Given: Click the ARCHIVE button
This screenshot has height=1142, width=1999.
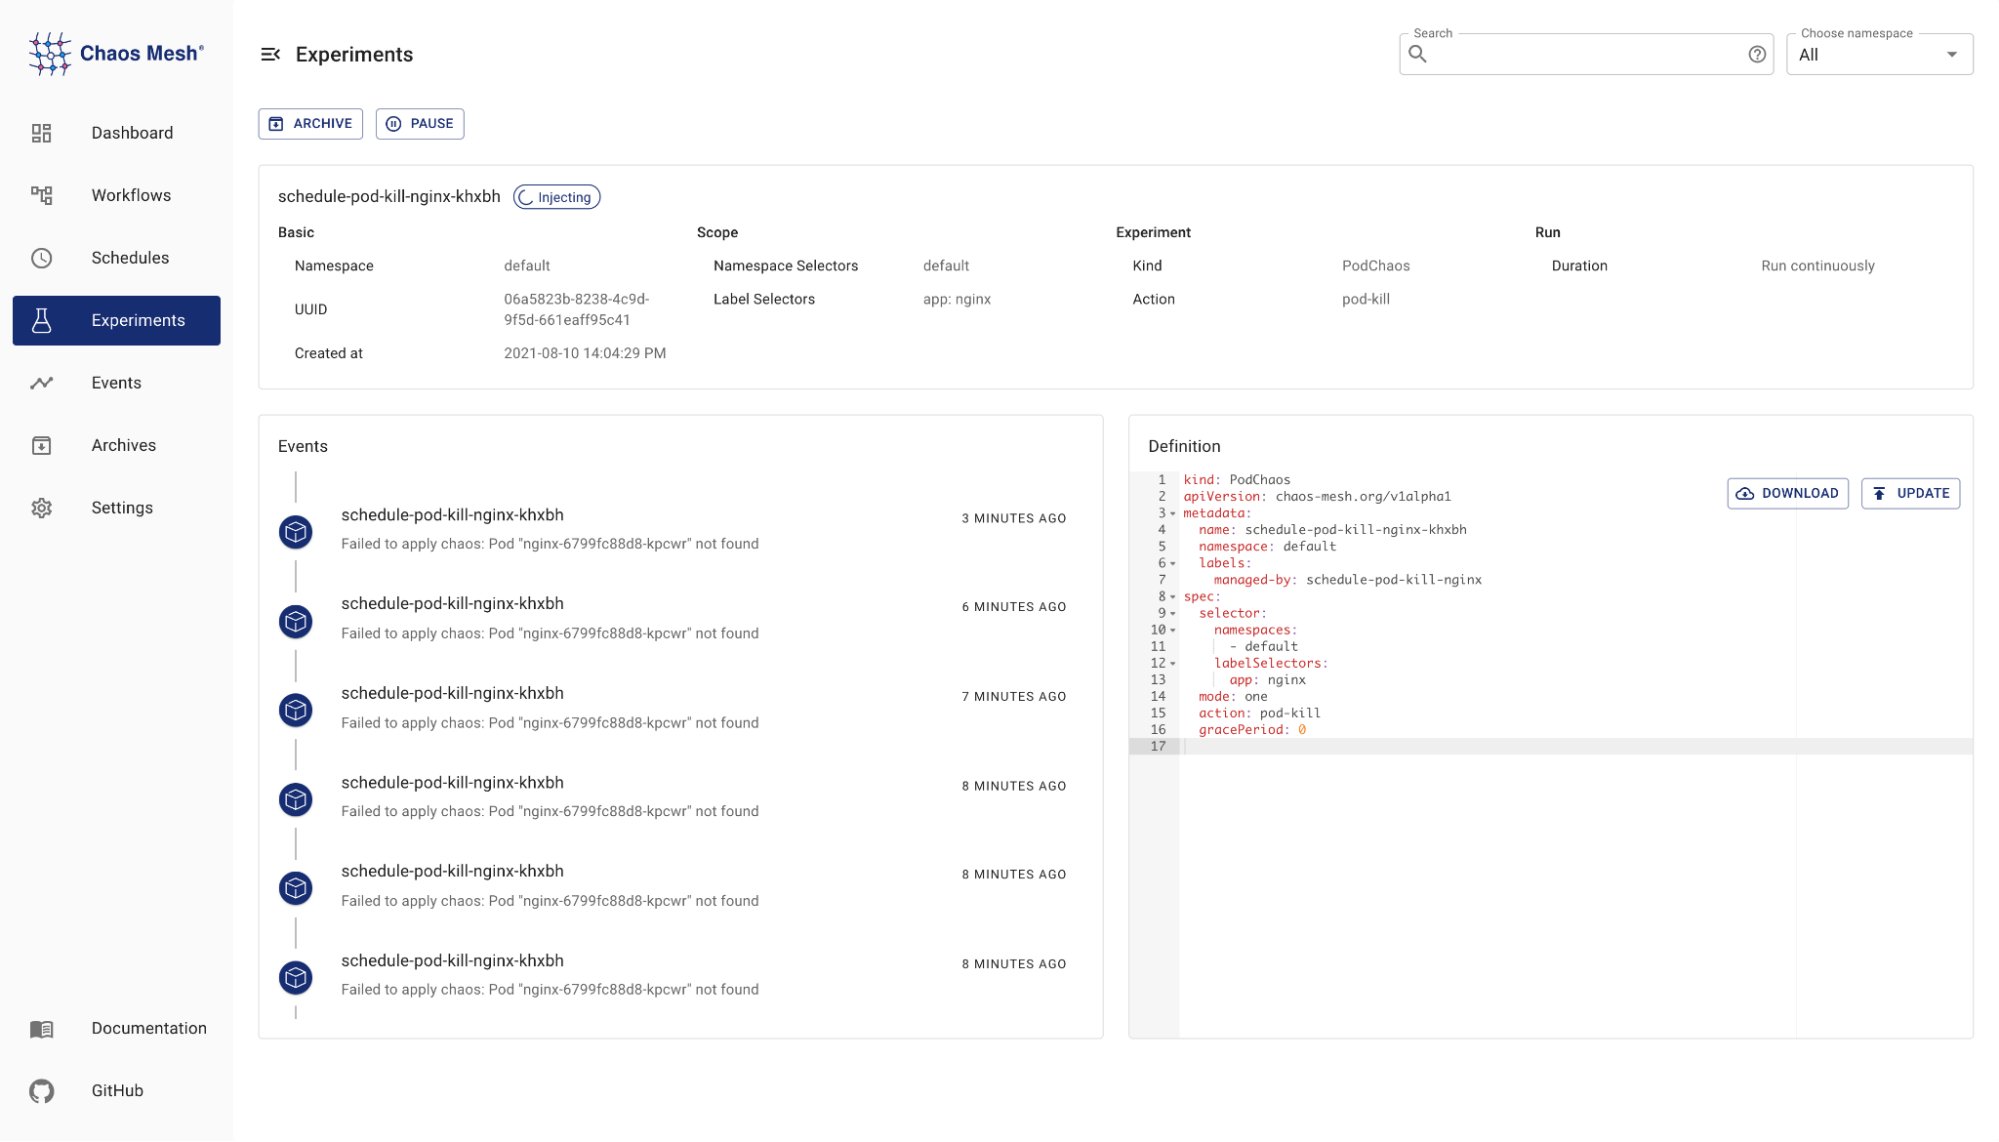Looking at the screenshot, I should [310, 123].
